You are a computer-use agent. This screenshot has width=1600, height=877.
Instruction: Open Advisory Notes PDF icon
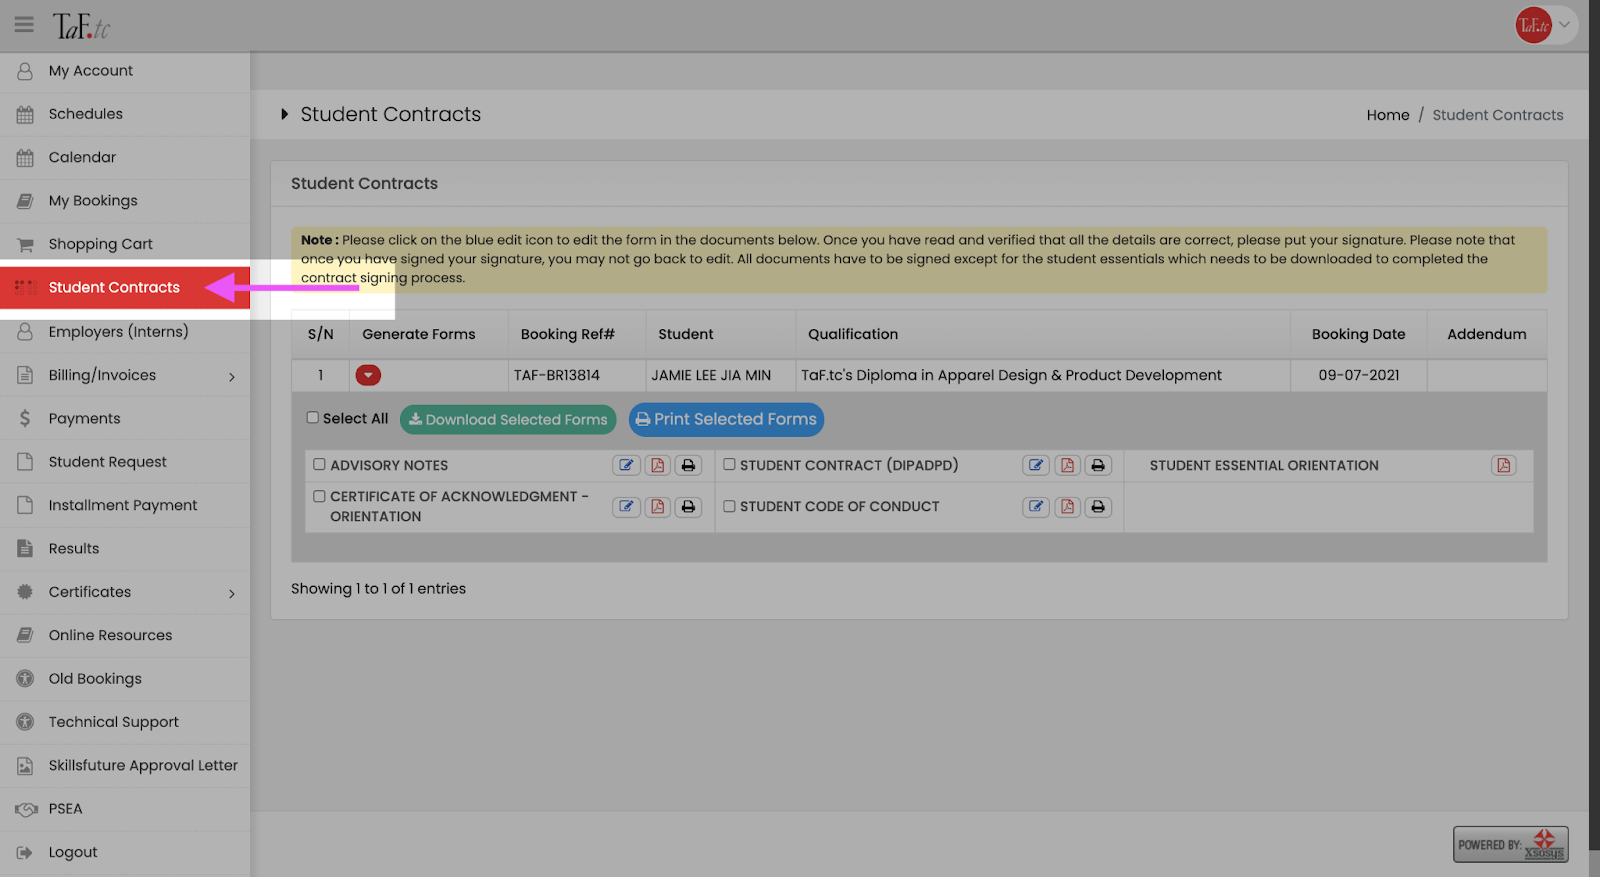coord(657,465)
